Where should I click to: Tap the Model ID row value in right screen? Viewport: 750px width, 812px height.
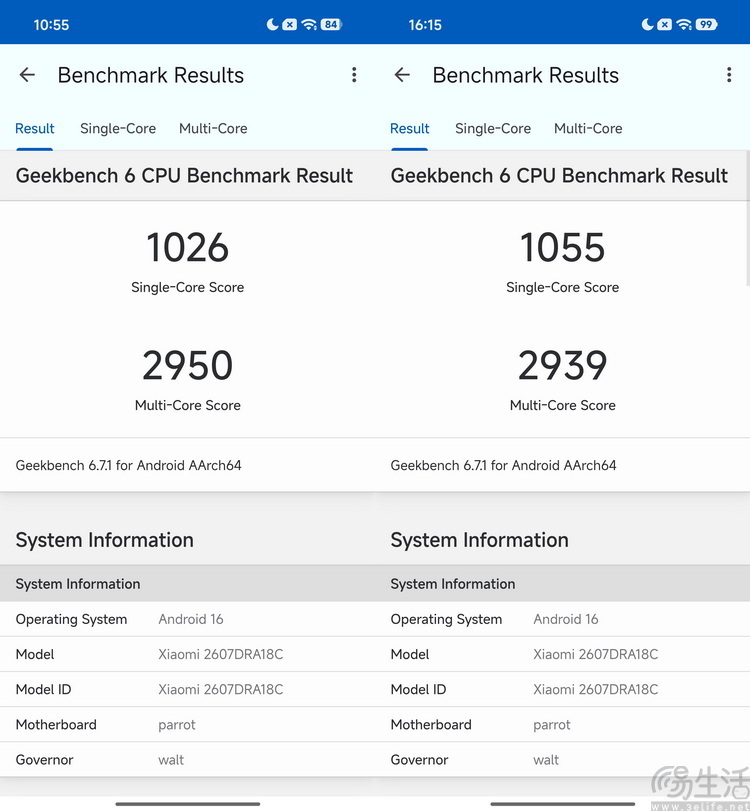pos(596,690)
